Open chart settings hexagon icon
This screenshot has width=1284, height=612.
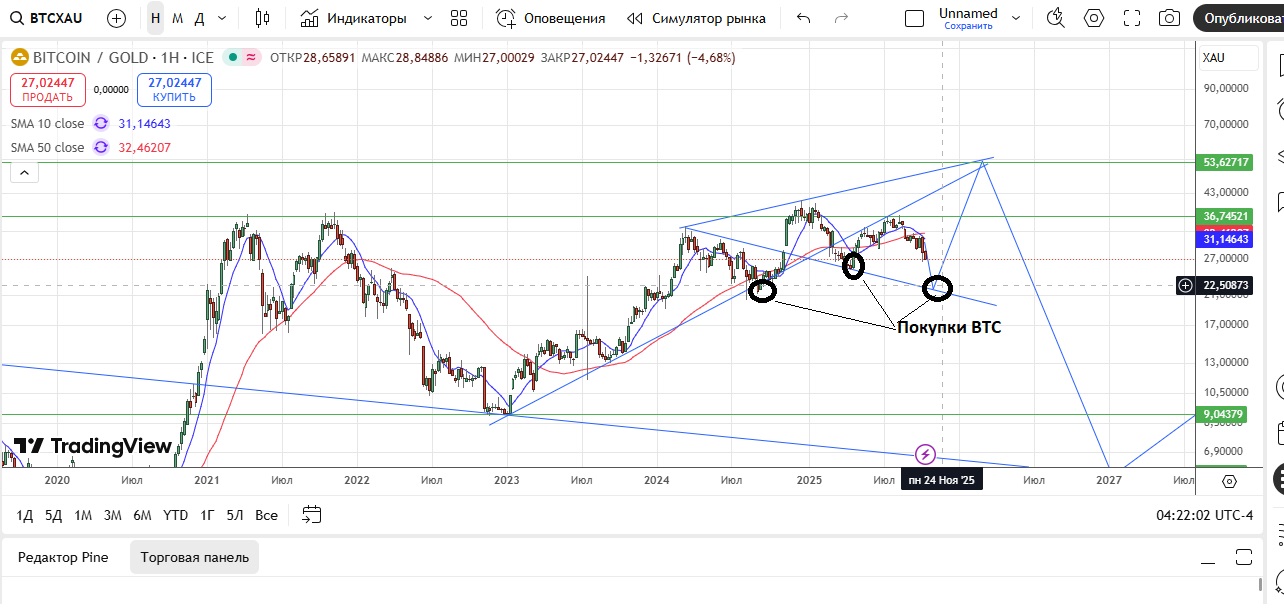[1094, 18]
